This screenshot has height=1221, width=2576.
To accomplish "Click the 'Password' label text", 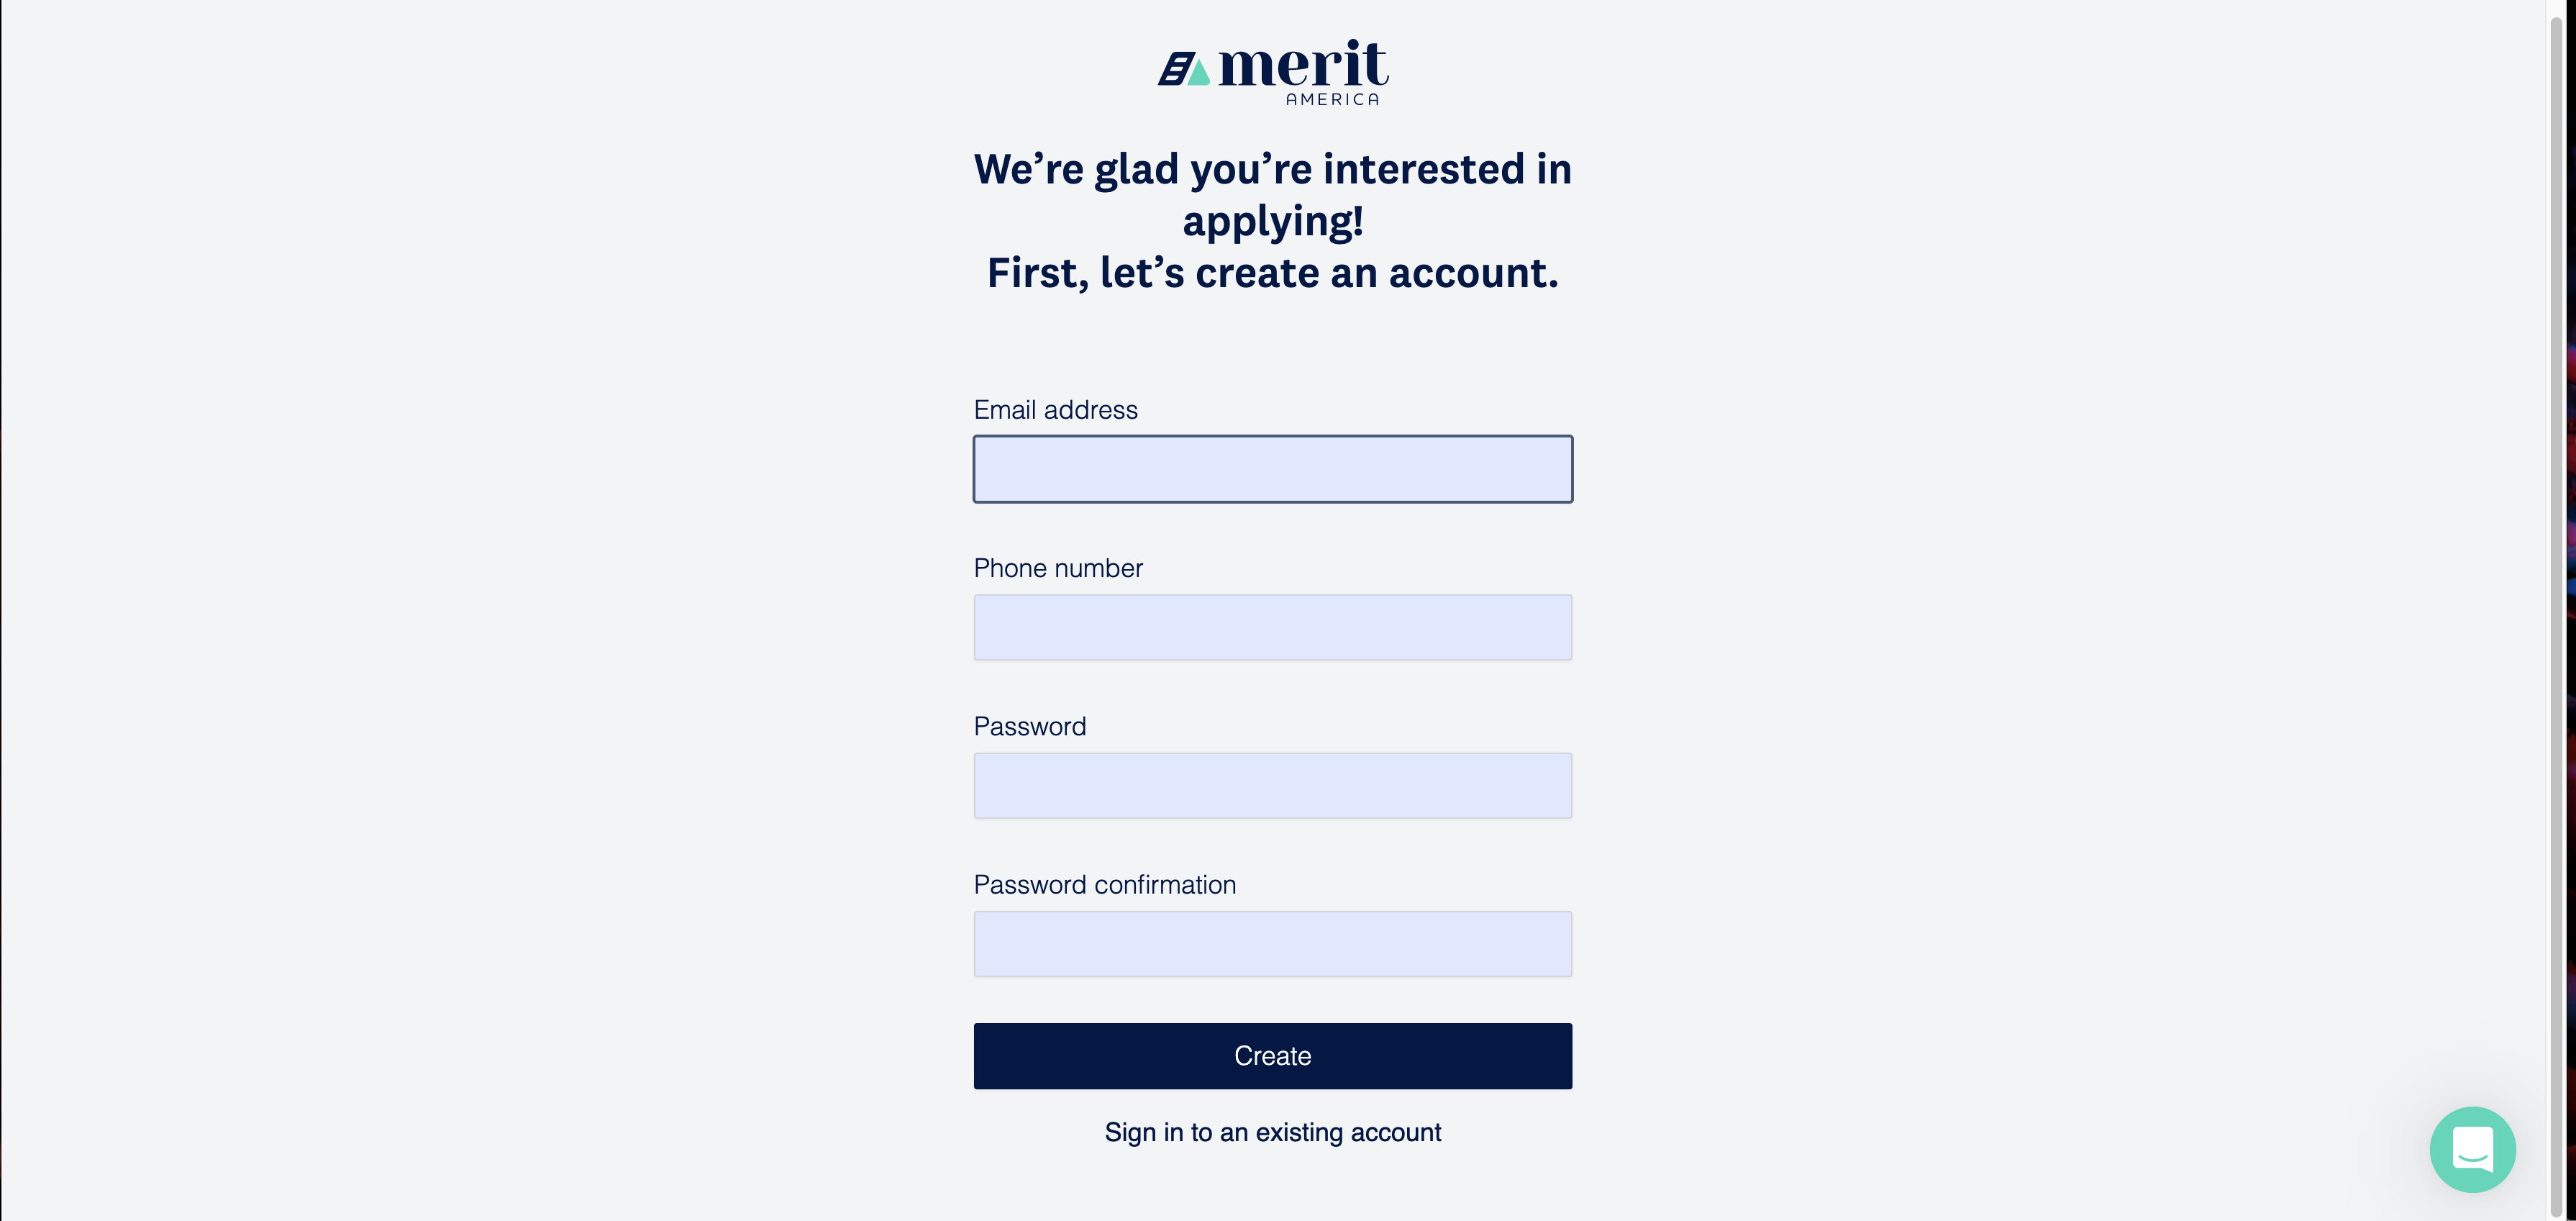I will [x=1029, y=726].
